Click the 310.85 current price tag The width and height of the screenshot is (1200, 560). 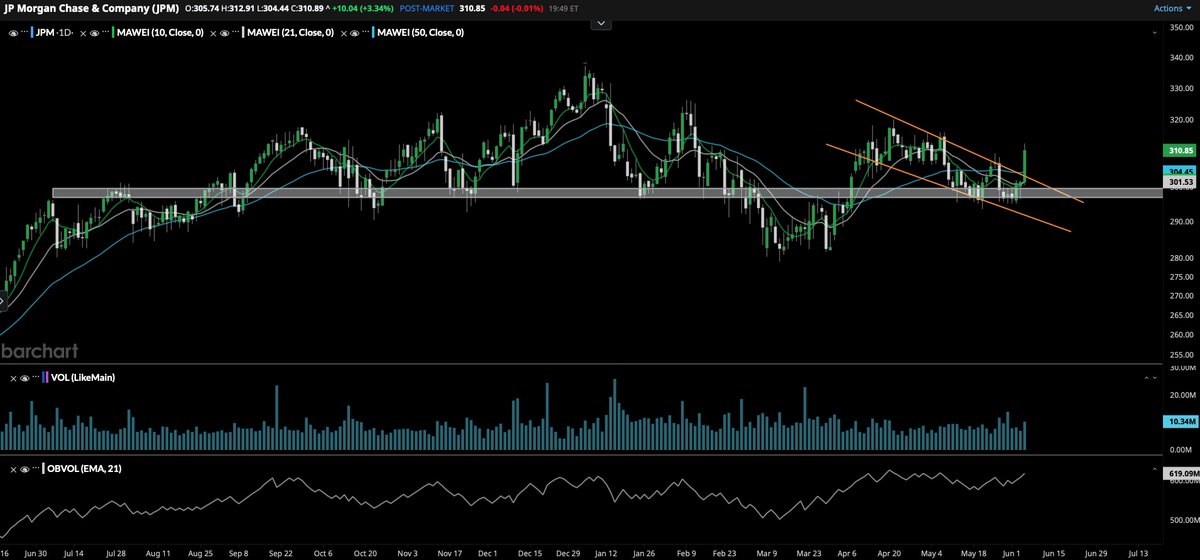pyautogui.click(x=1180, y=150)
